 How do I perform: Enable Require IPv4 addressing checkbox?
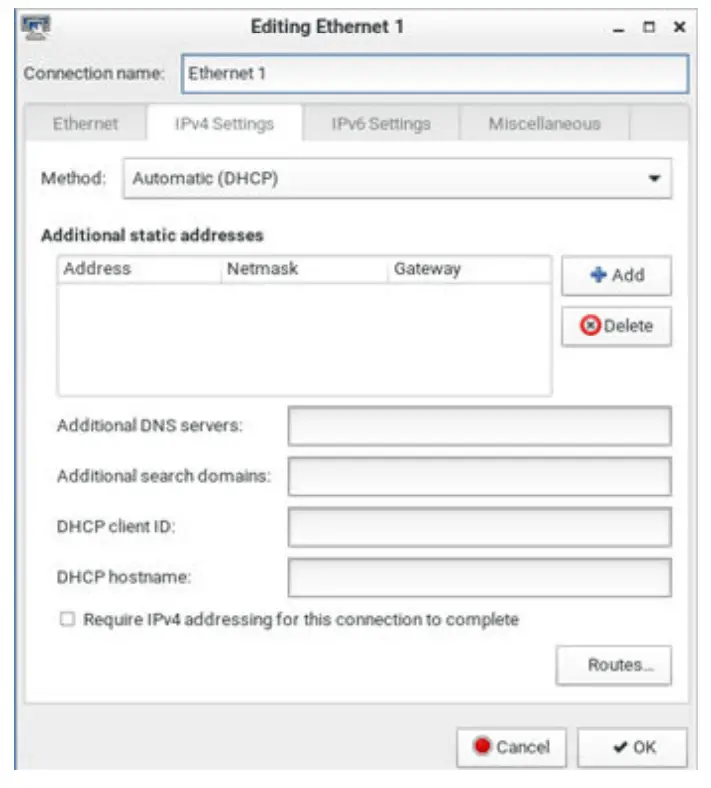click(x=67, y=620)
